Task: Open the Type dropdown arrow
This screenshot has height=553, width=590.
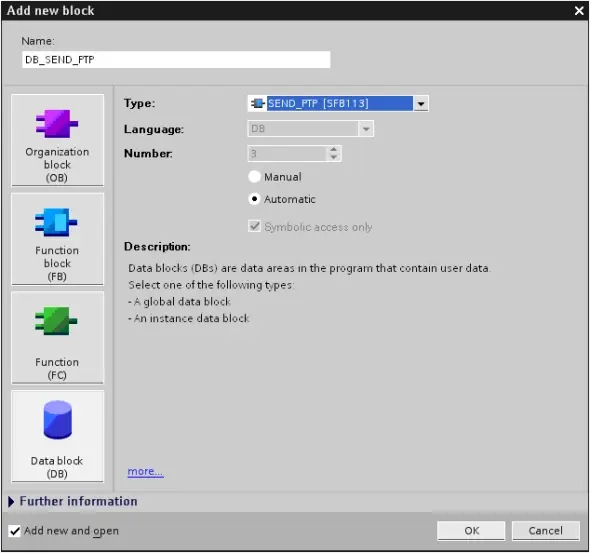Action: coord(421,103)
